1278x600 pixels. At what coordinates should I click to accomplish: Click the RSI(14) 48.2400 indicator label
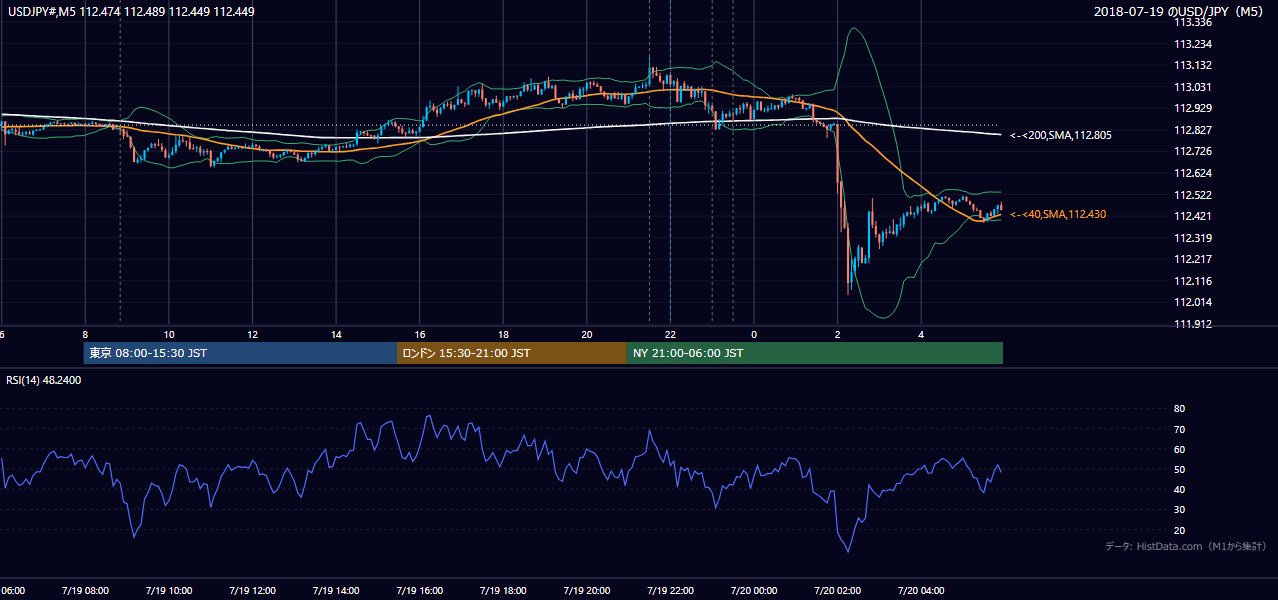pos(44,381)
